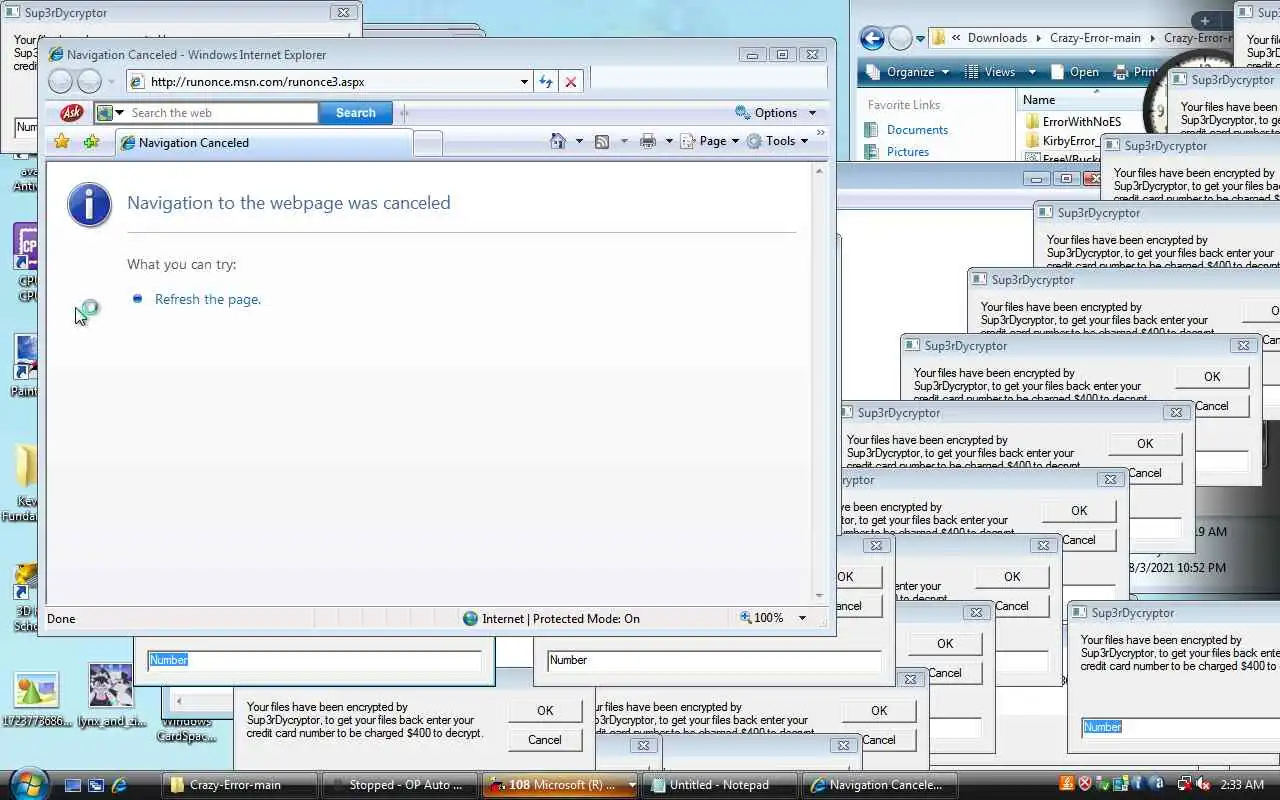Click the Explorer window back arrow
This screenshot has width=1280, height=800.
click(872, 38)
